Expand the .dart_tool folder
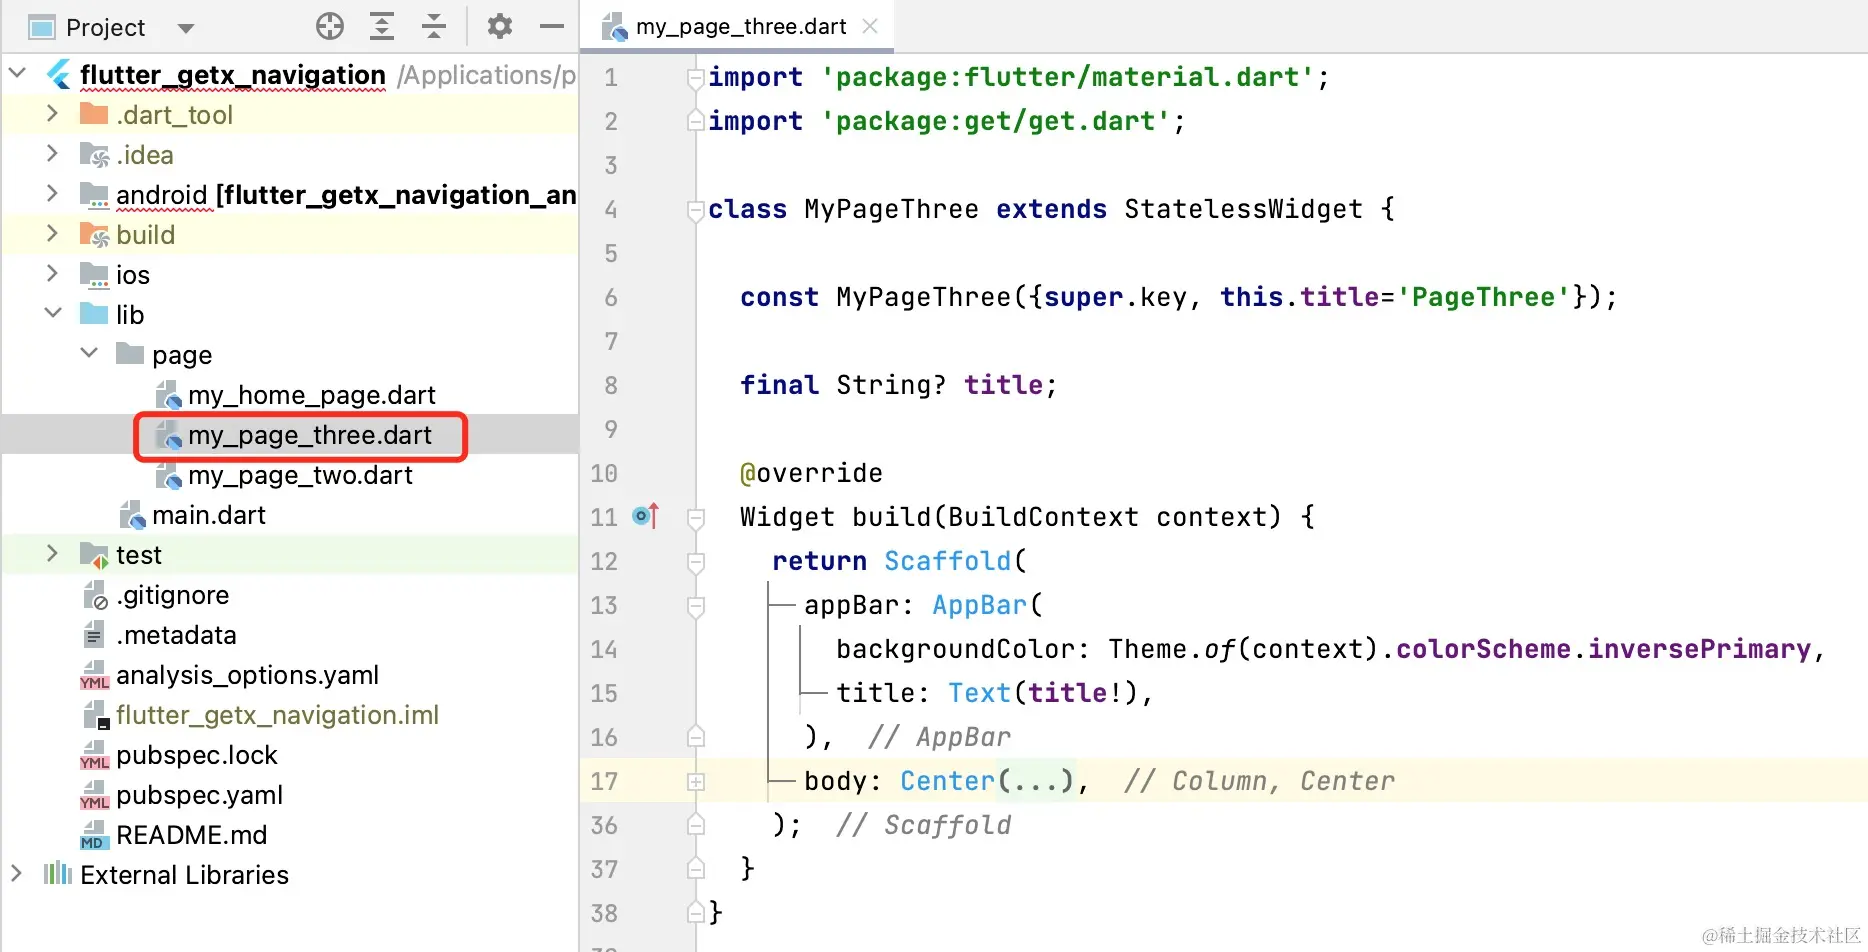 click(53, 114)
